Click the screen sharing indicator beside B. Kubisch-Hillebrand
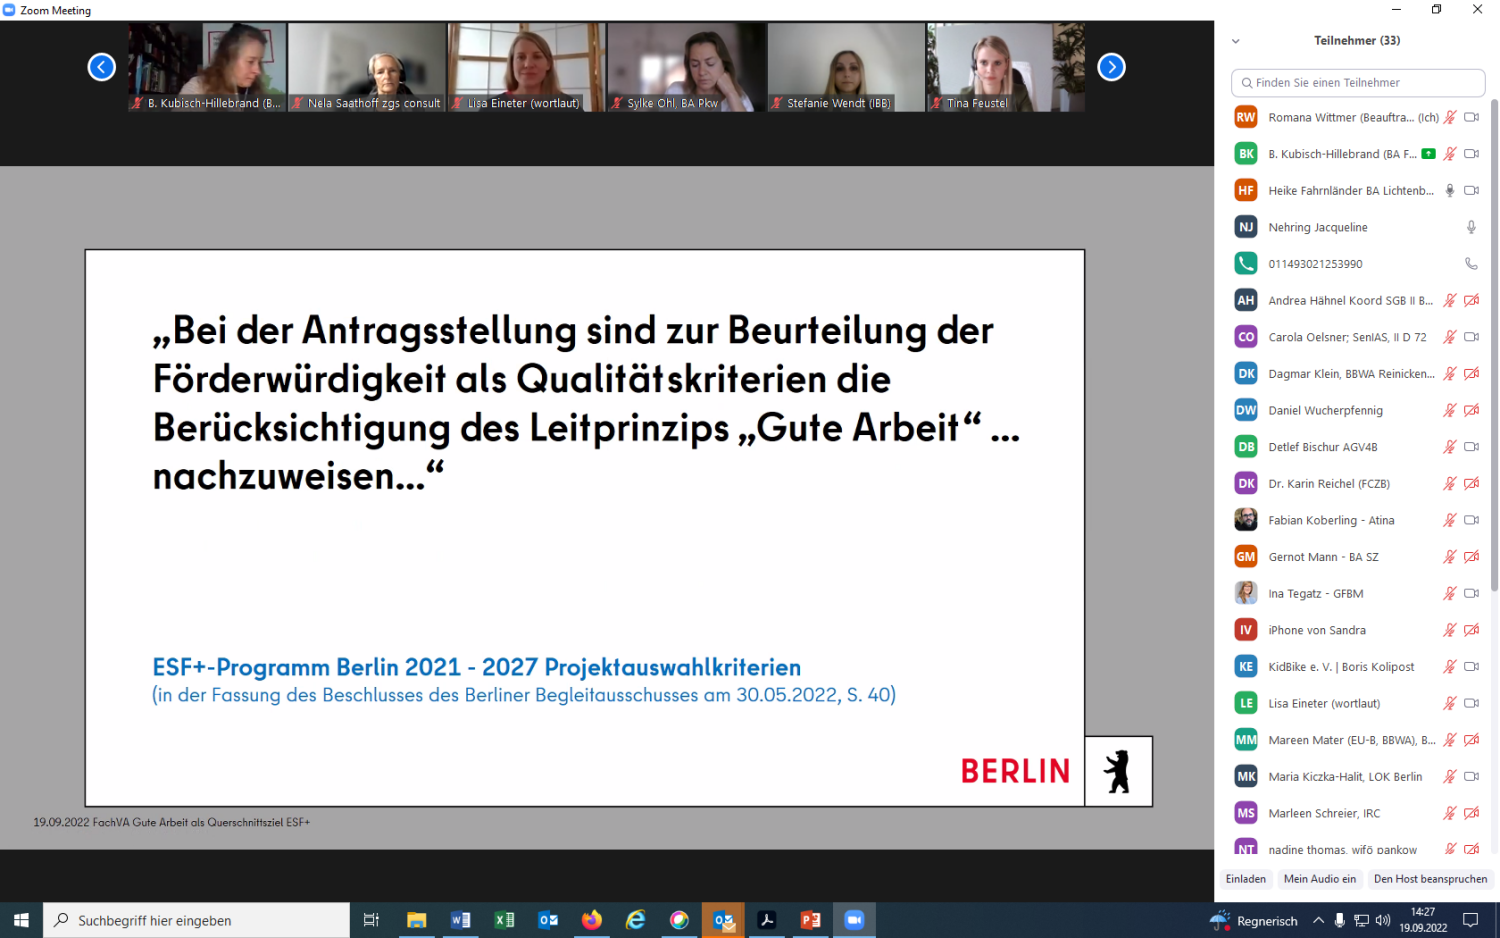 (x=1429, y=154)
